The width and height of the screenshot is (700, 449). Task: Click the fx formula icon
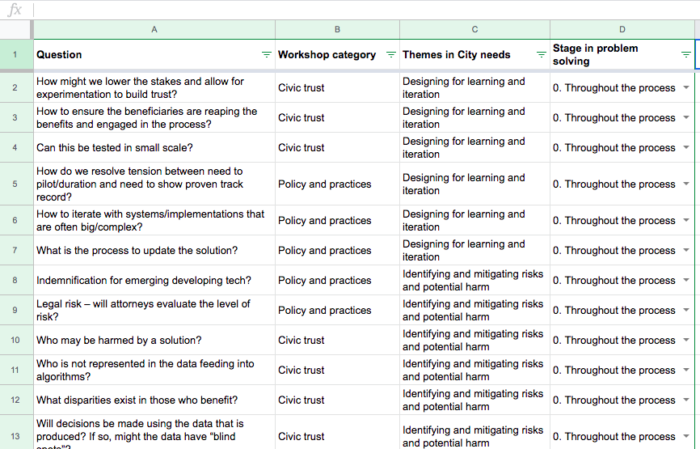click(15, 9)
